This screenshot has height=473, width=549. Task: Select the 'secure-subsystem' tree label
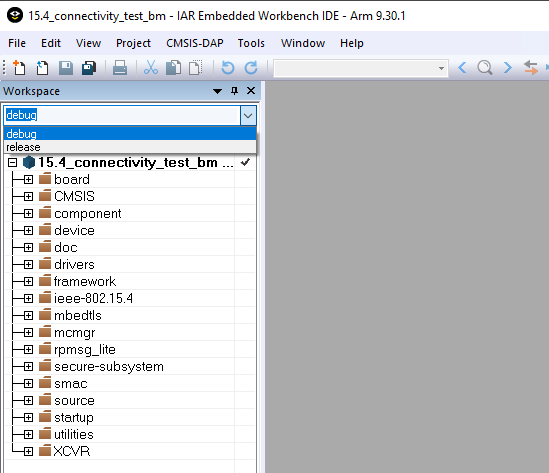109,367
